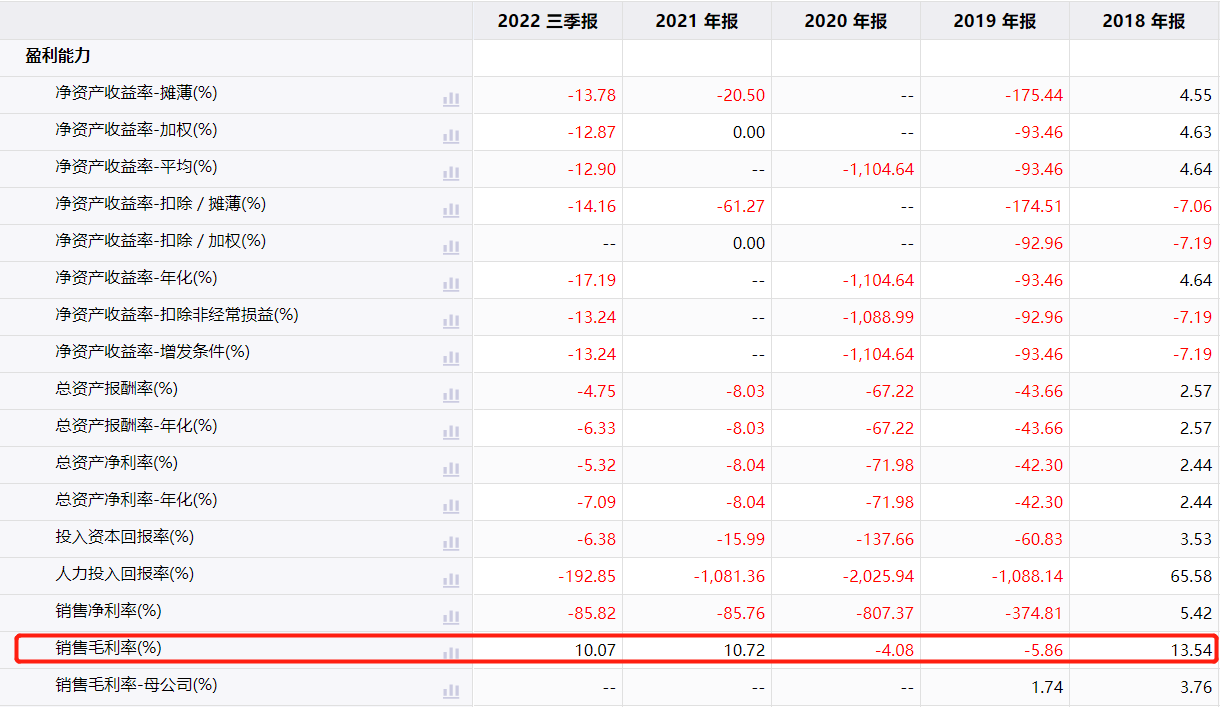
Task: Select the 2021 年报 column header
Action: tap(696, 21)
